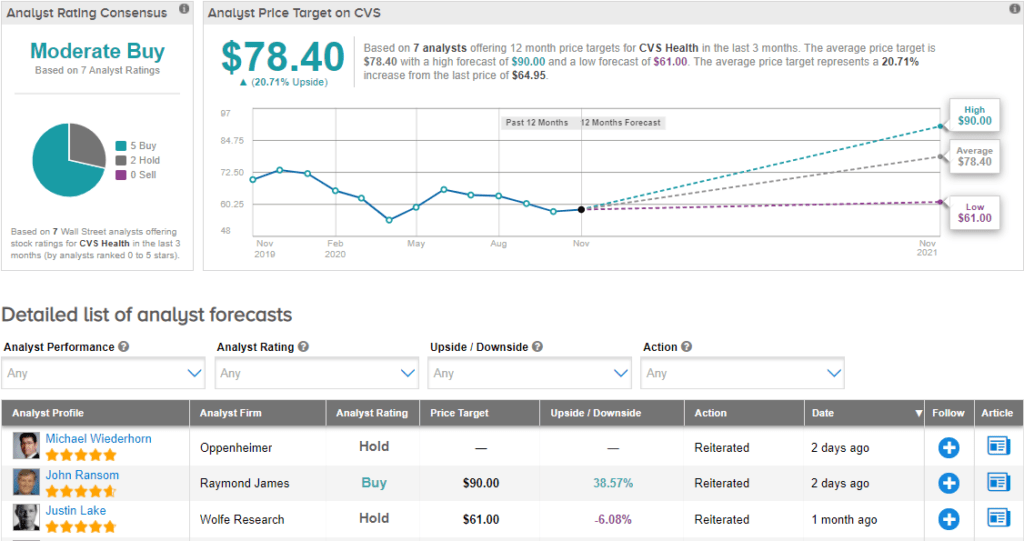Click Michael Wiederhorn's profile photo

[x=26, y=446]
